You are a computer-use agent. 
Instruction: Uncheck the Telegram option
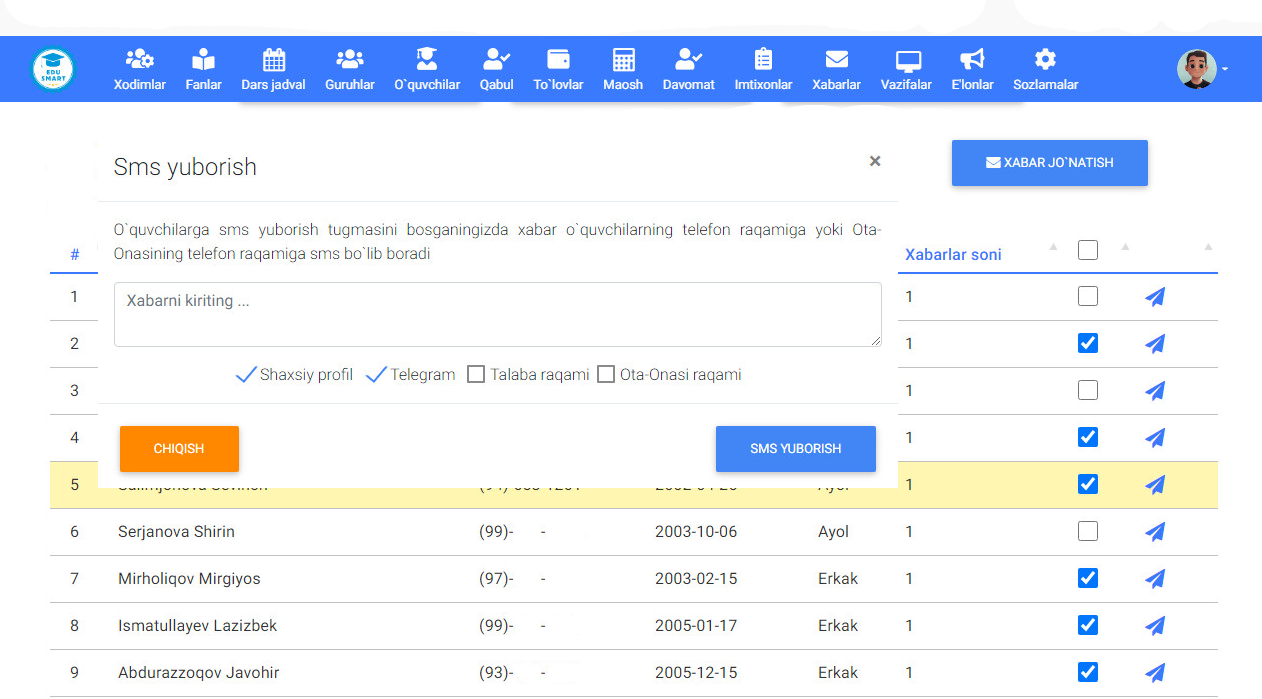(x=377, y=375)
